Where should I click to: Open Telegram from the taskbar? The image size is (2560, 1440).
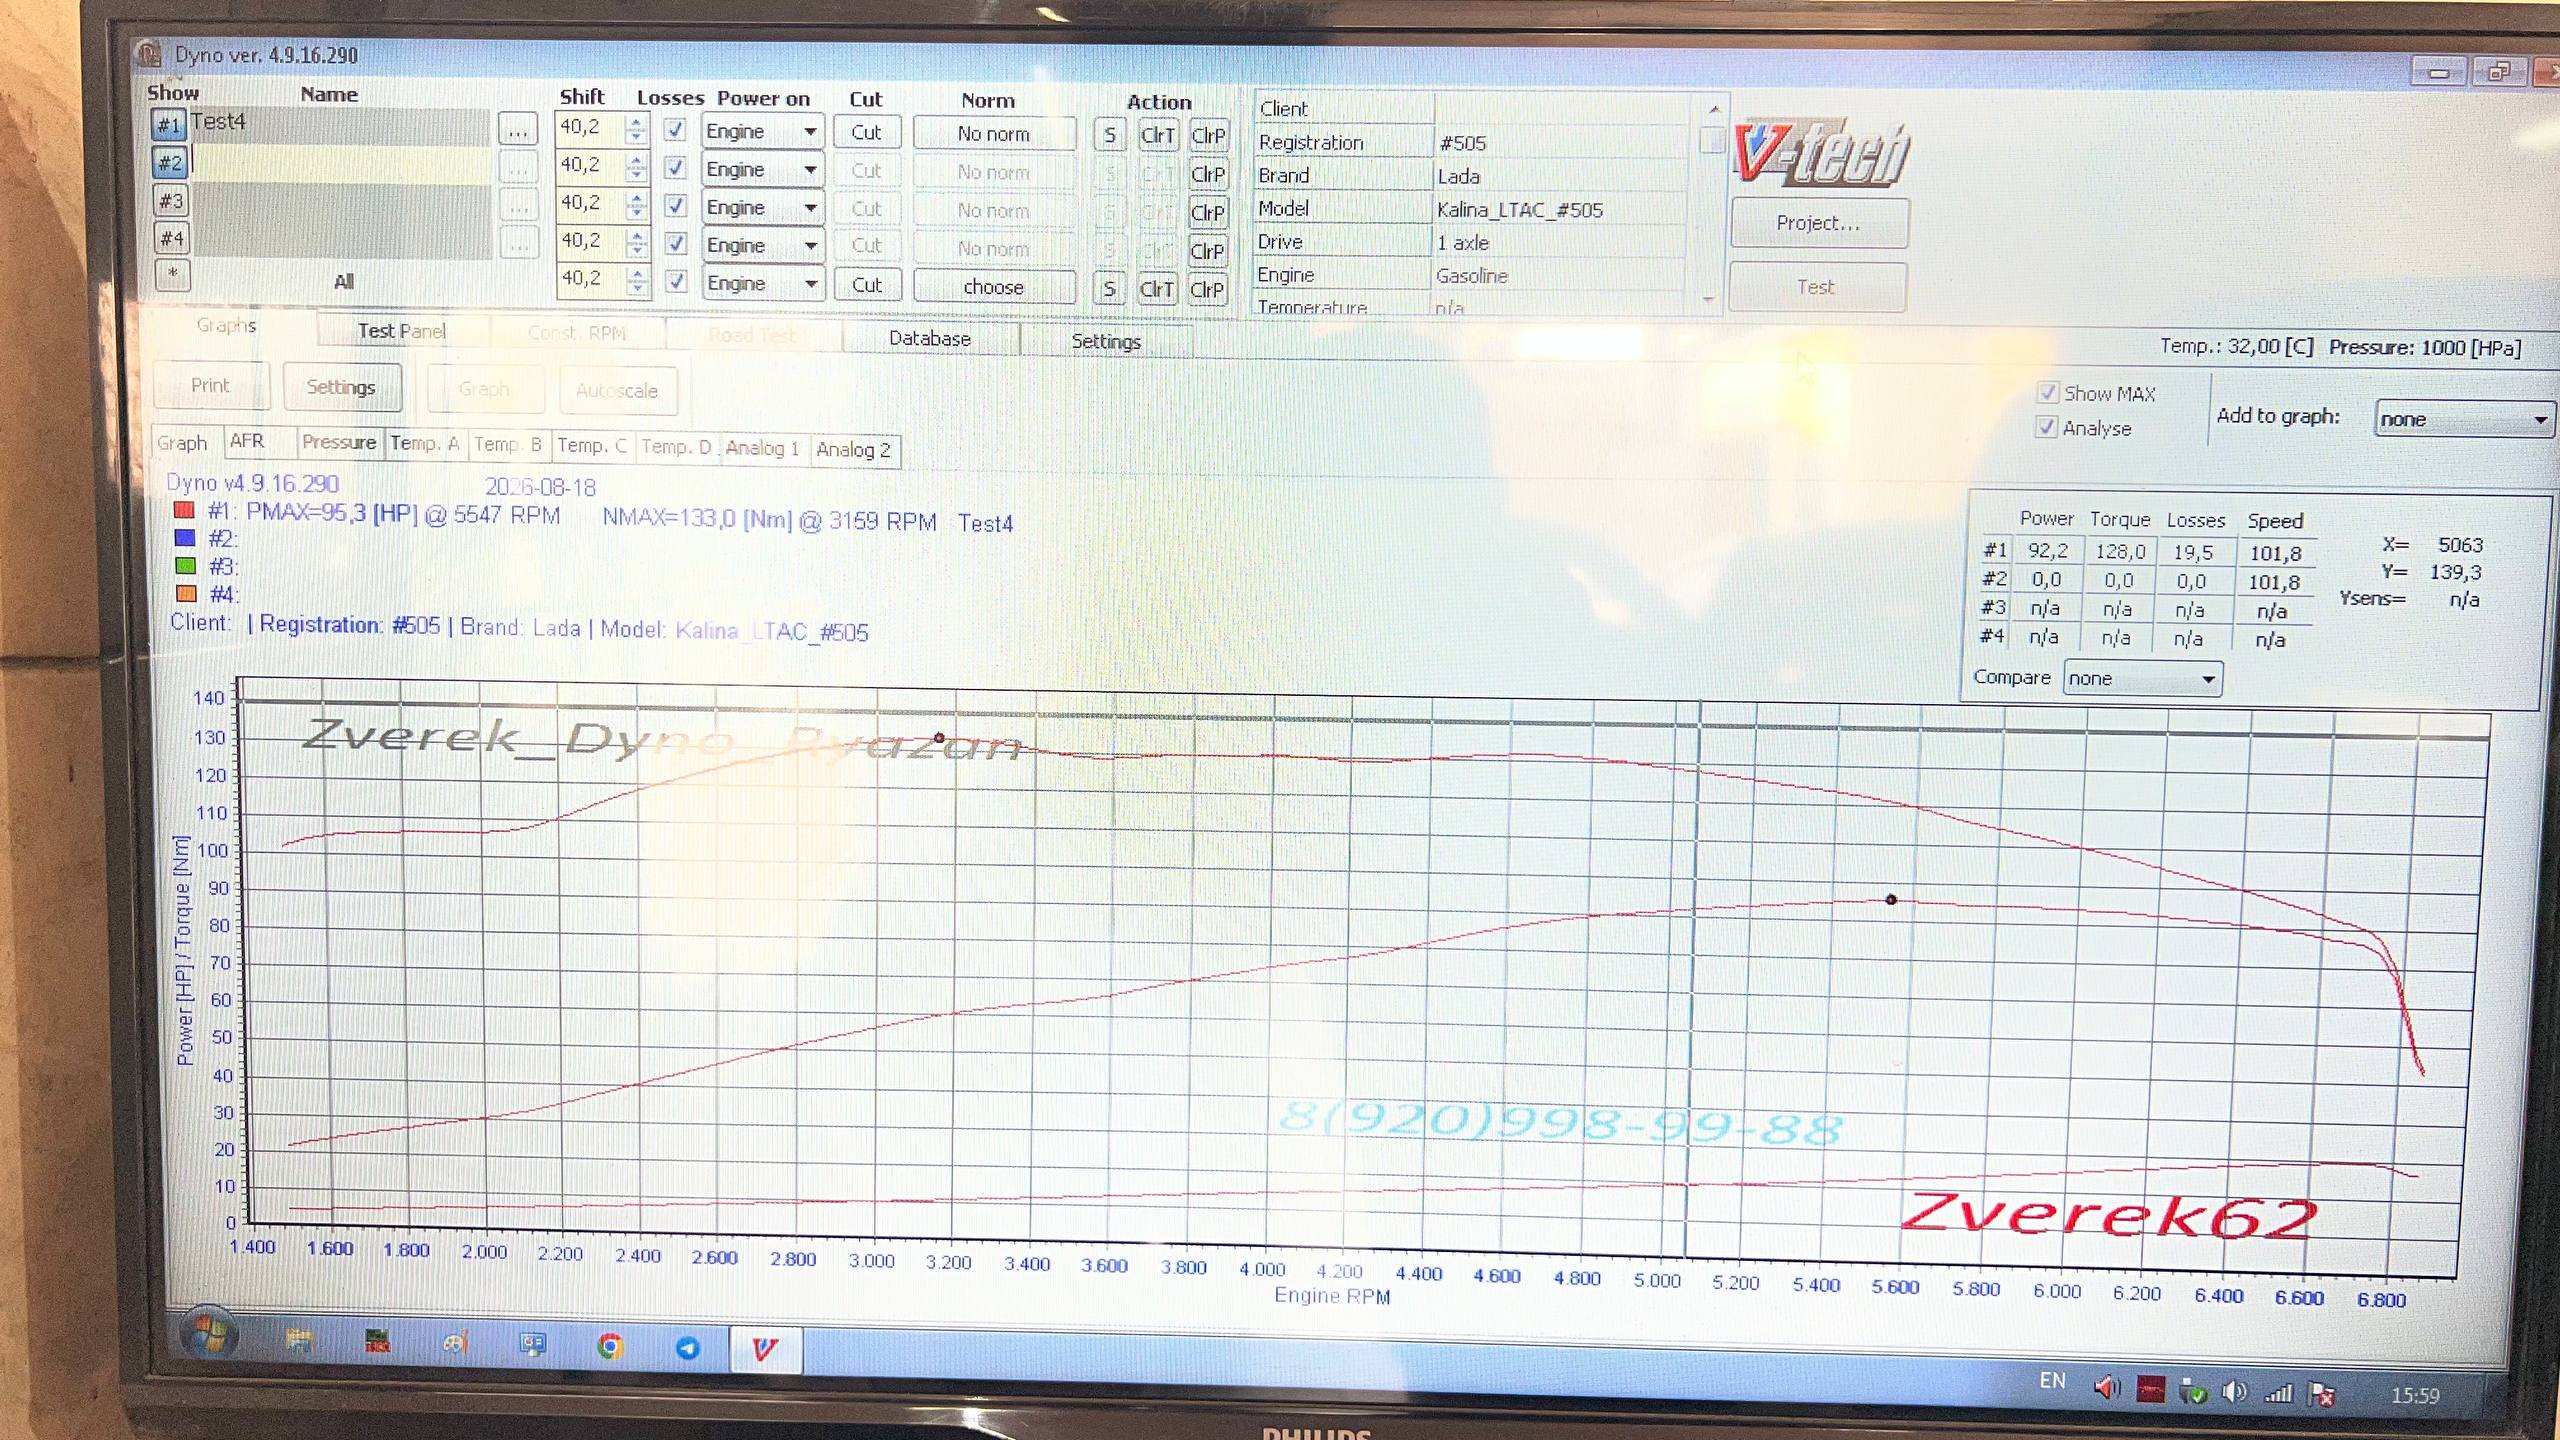pos(687,1348)
